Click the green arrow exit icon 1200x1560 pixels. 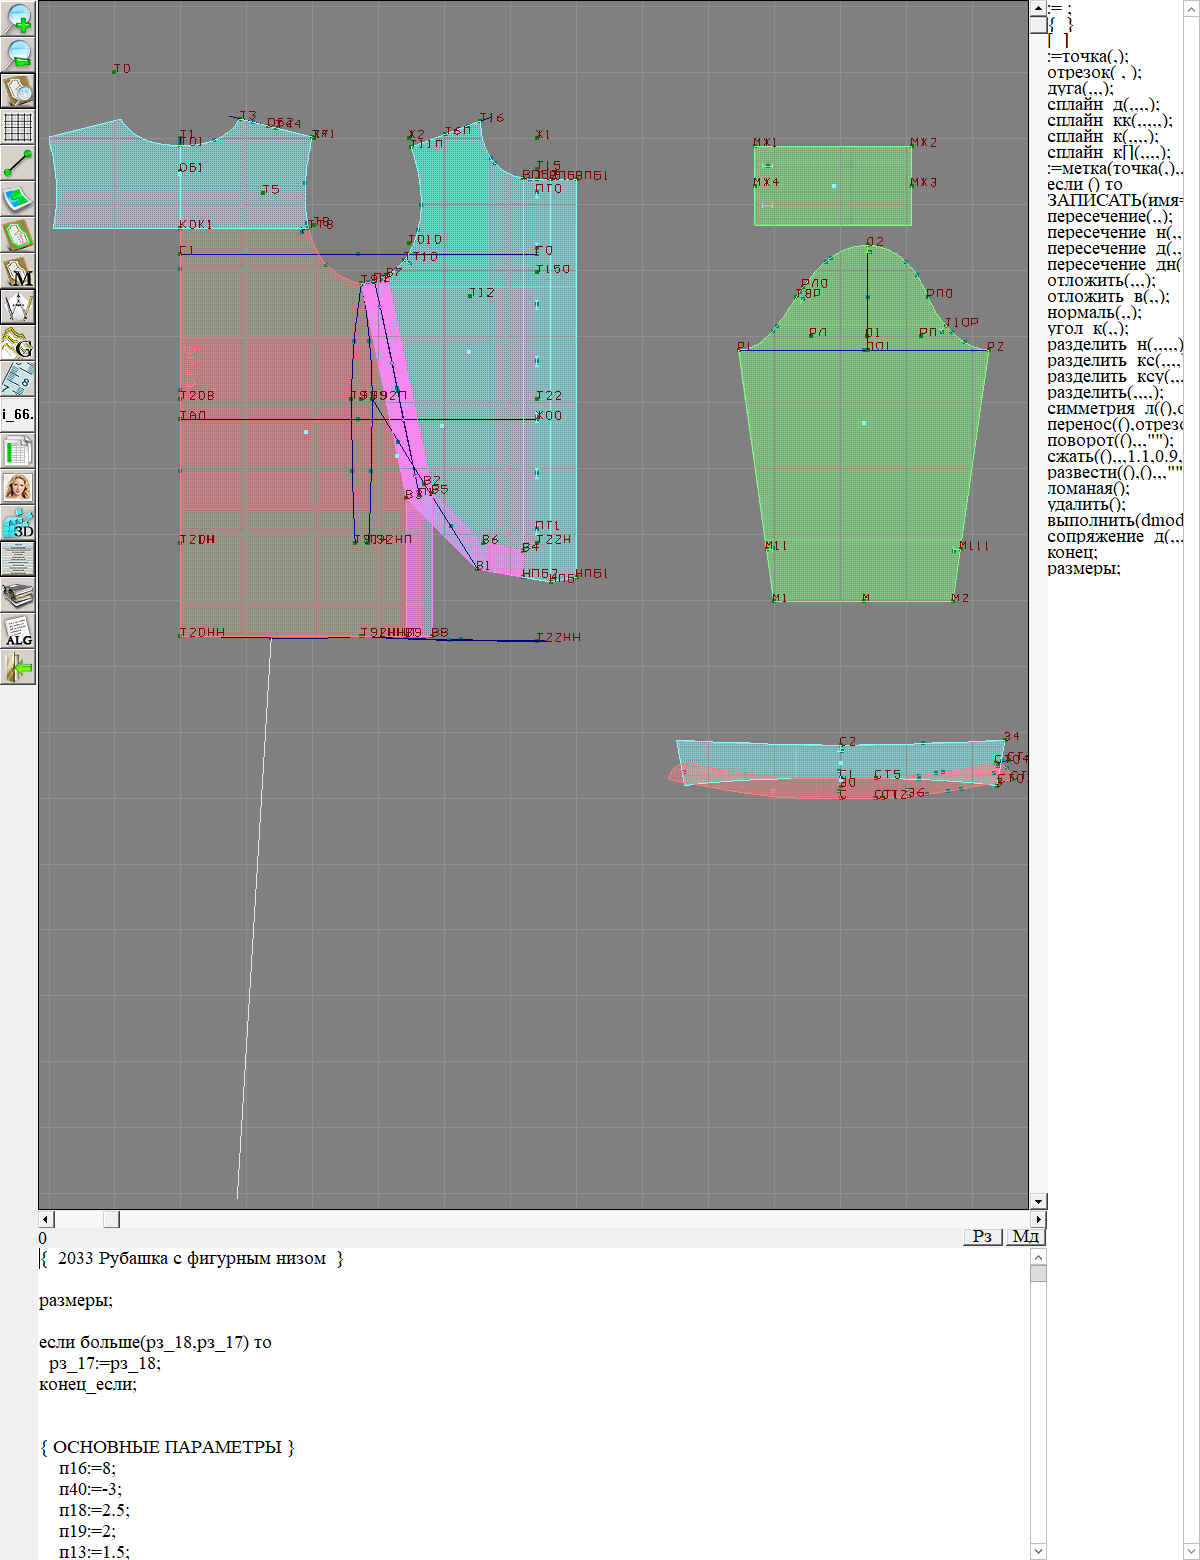pos(18,667)
